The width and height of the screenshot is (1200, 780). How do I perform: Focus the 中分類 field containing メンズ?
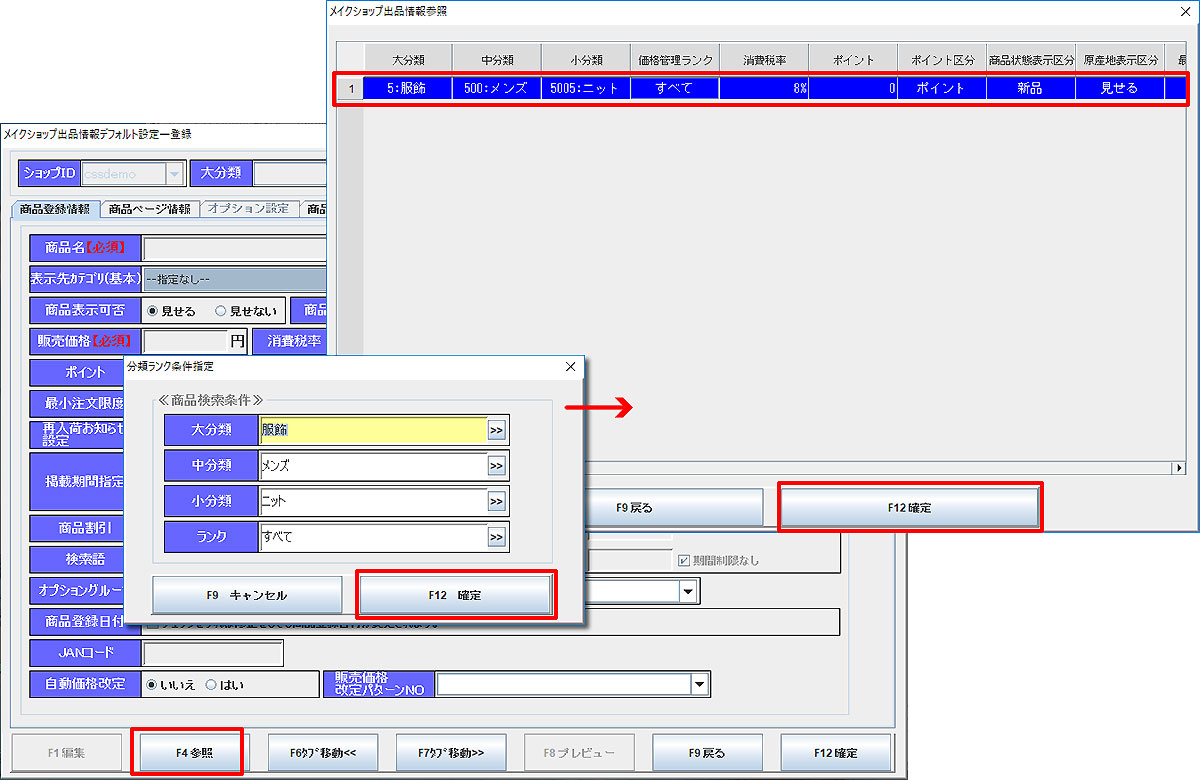[373, 466]
